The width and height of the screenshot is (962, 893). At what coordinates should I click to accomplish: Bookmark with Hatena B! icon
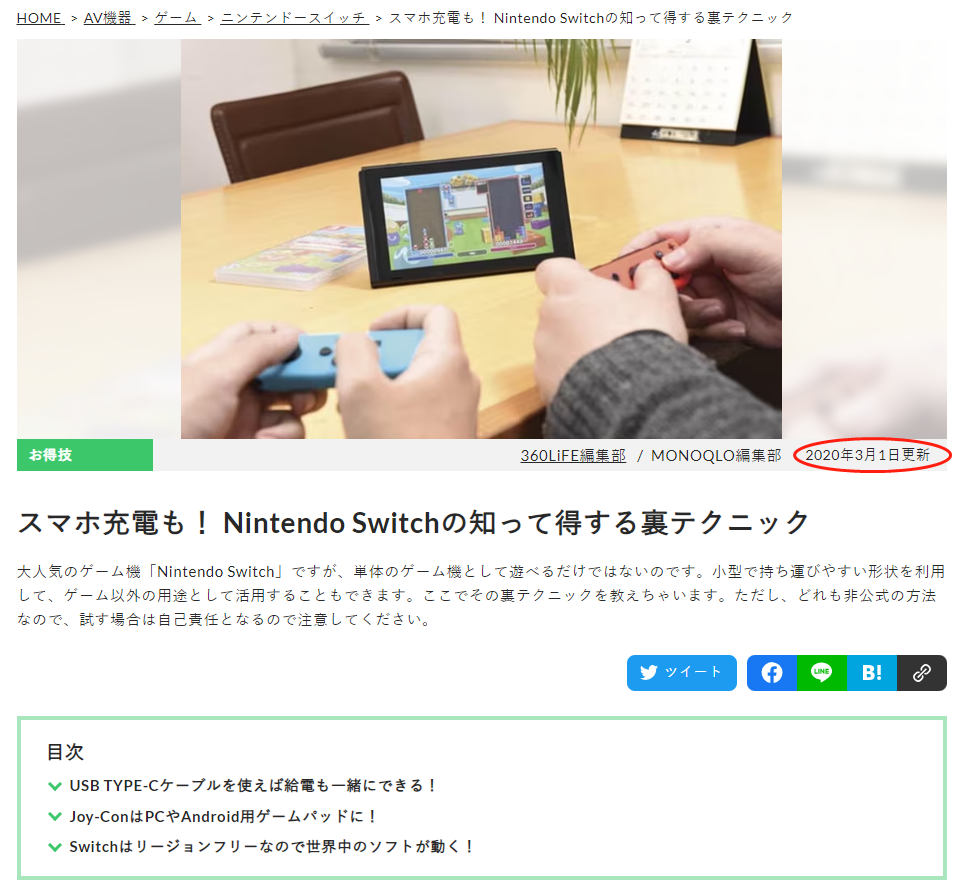[872, 673]
